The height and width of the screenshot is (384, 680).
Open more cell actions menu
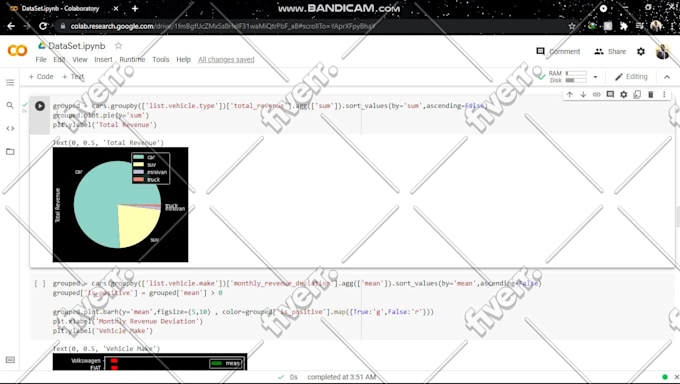click(x=664, y=95)
